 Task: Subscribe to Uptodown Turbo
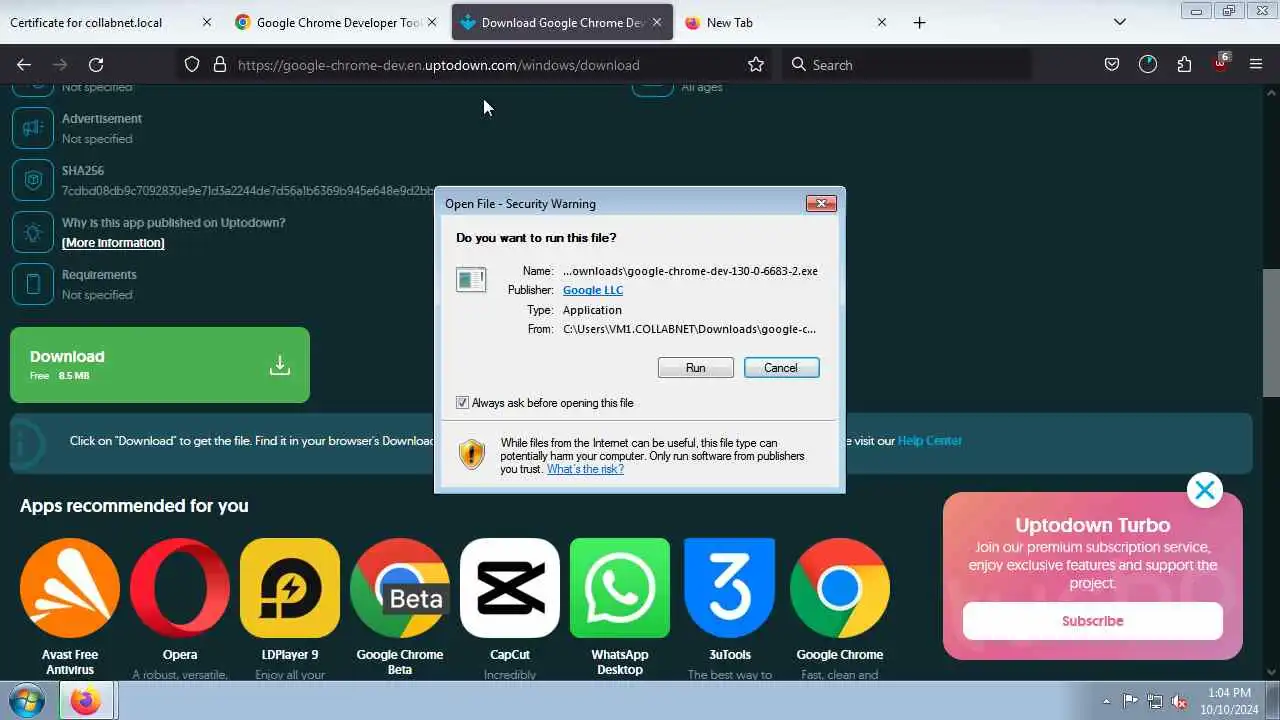point(1092,621)
